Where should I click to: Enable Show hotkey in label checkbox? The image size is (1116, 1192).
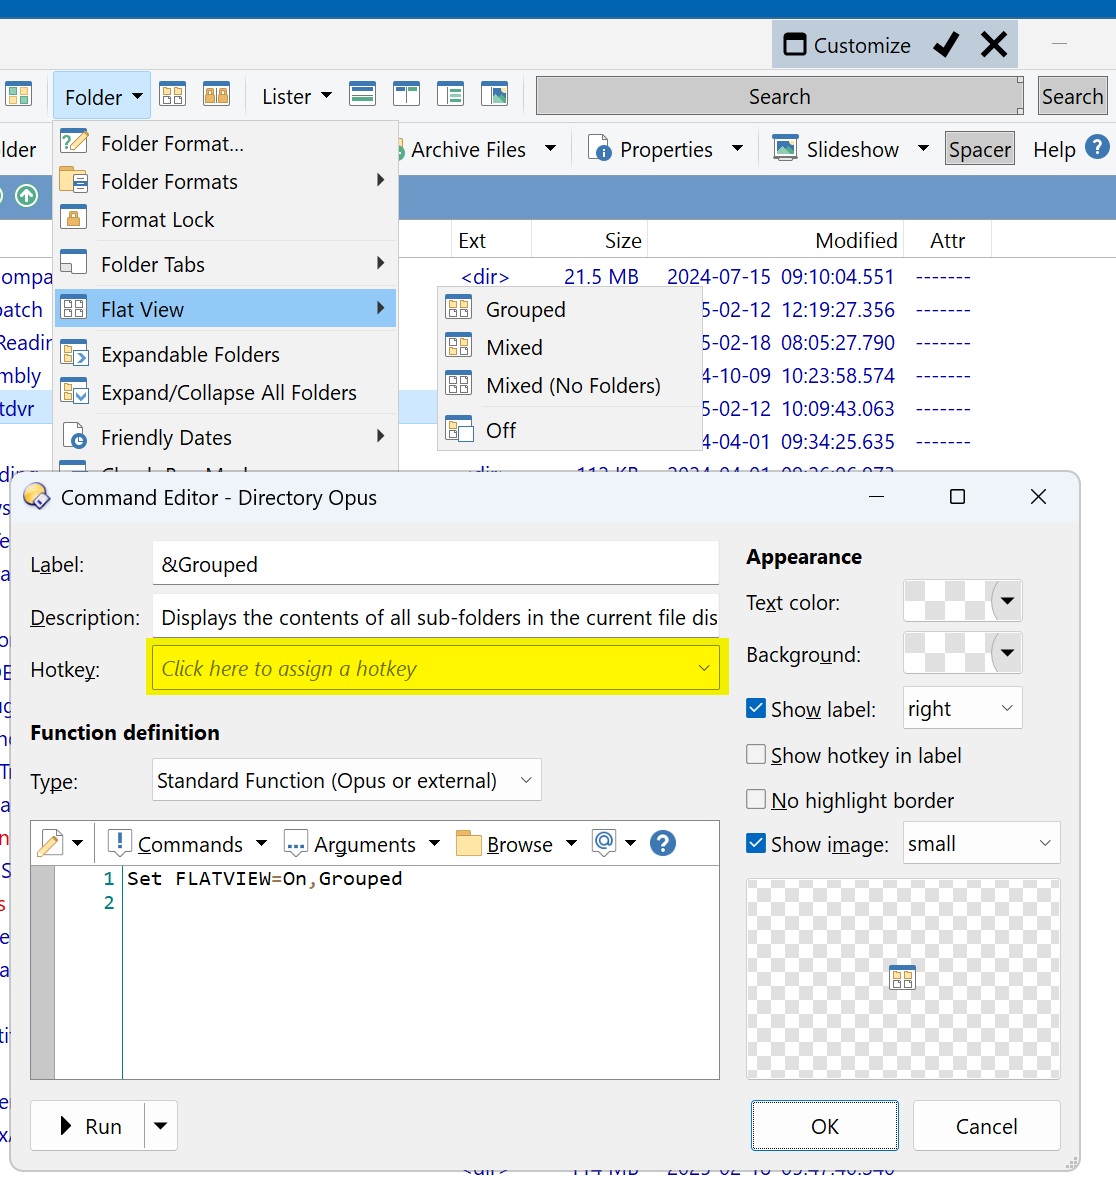tap(756, 754)
